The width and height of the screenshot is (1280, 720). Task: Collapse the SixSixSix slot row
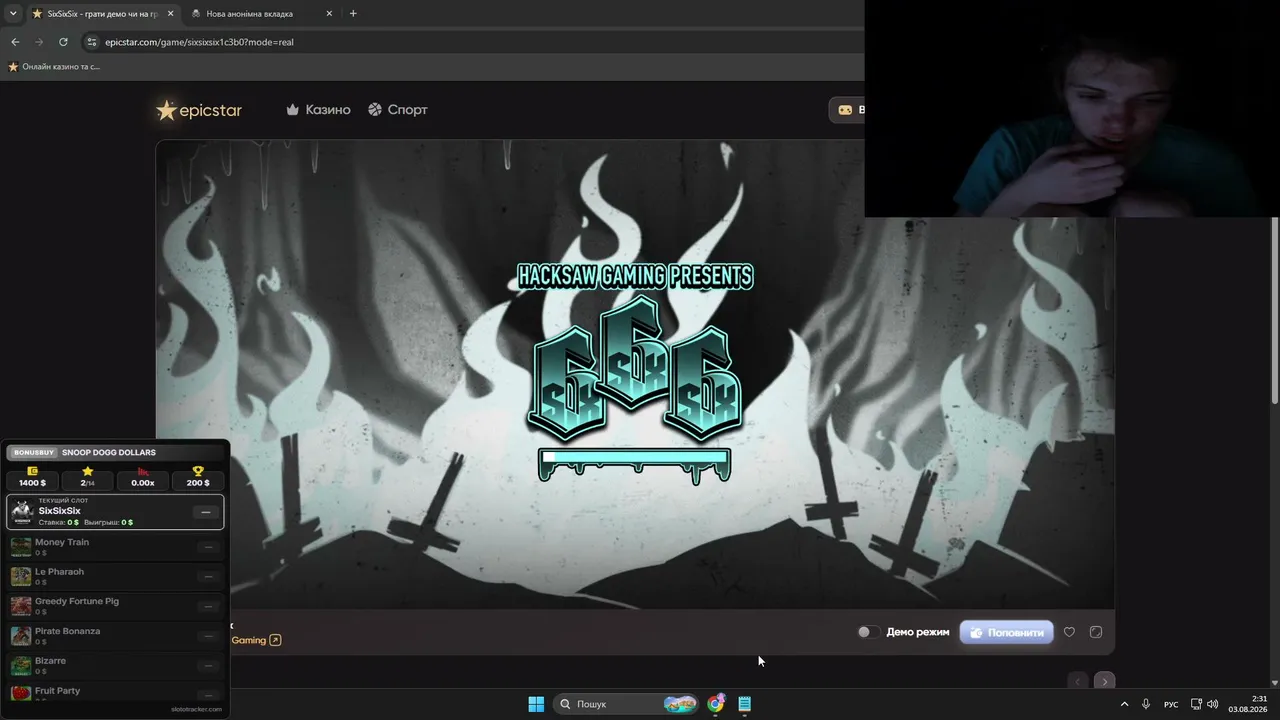tap(206, 512)
